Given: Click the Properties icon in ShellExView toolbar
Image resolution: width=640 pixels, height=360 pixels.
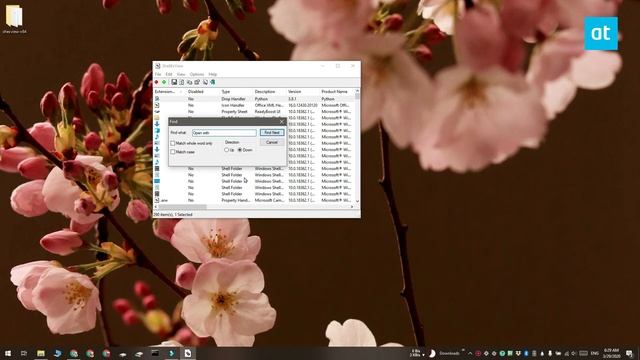Looking at the screenshot, I should coord(198,82).
